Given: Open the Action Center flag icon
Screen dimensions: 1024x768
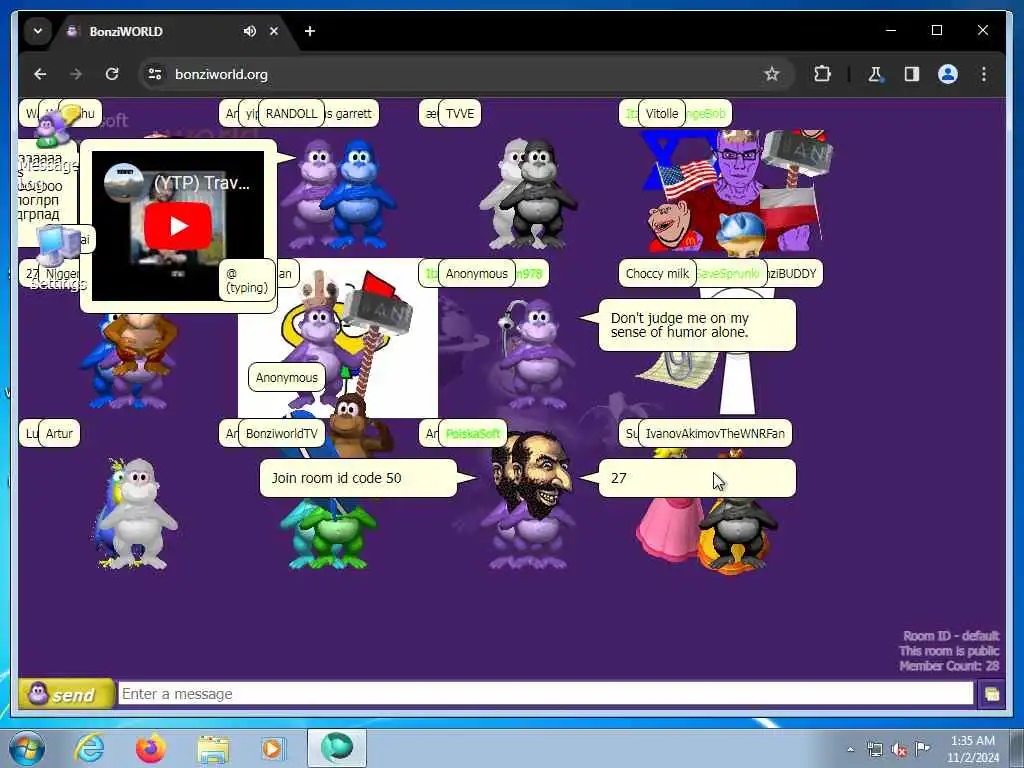Looking at the screenshot, I should (922, 749).
